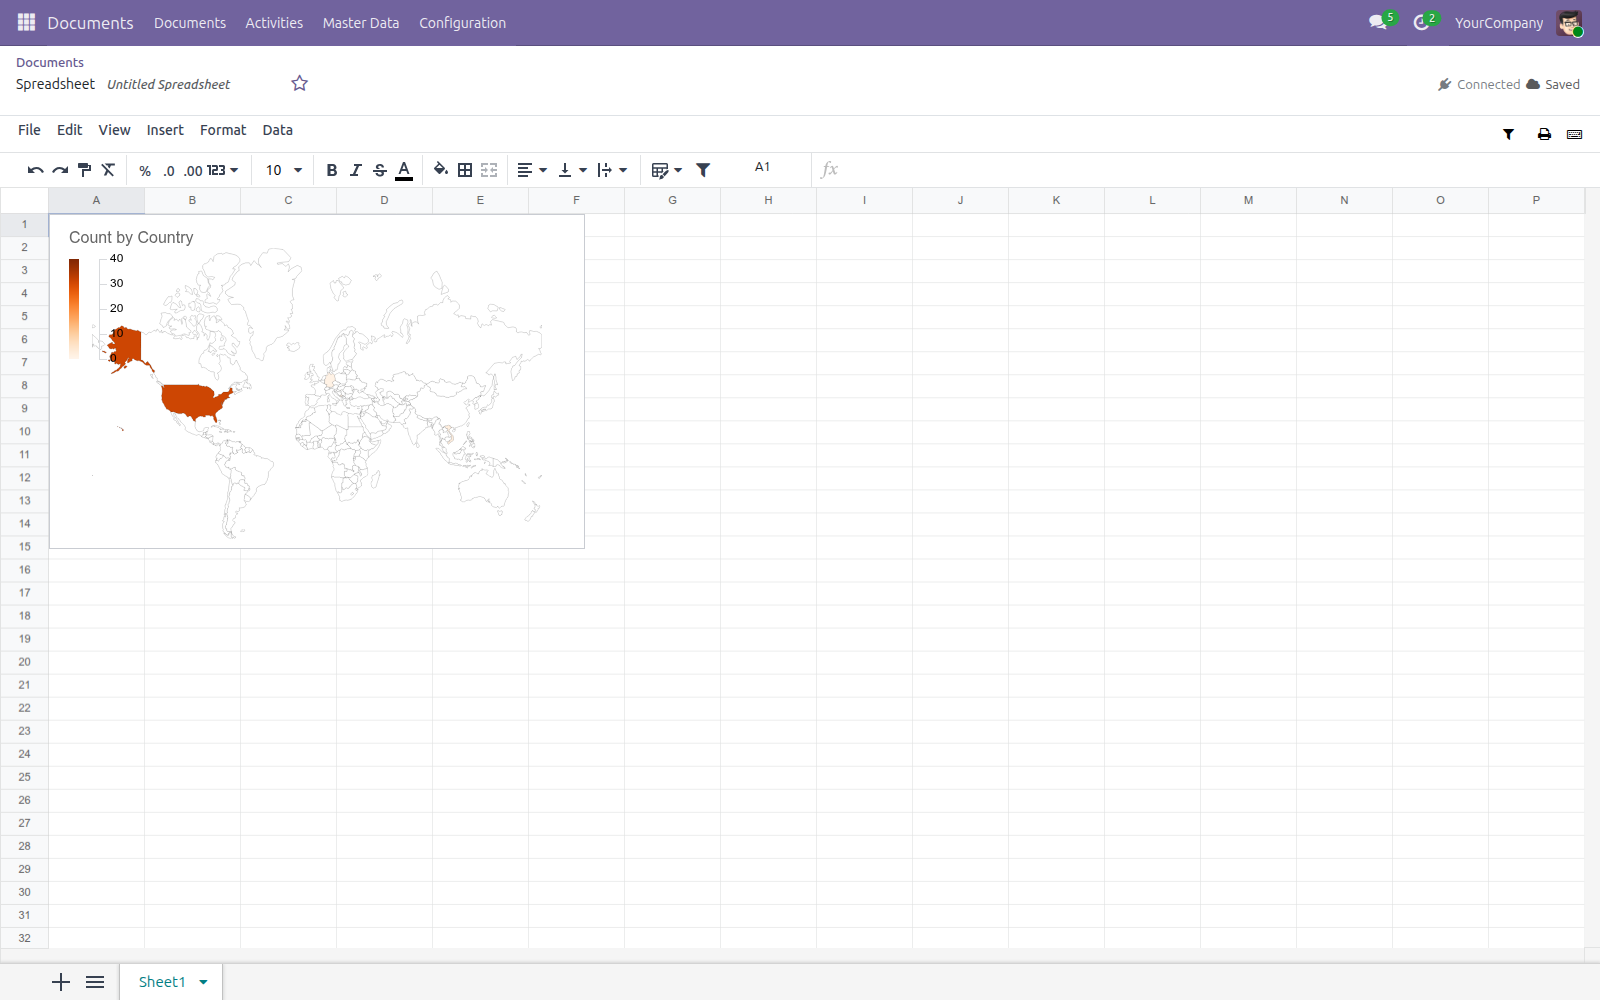Viewport: 1600px width, 1000px height.
Task: Pick a text color
Action: (404, 171)
